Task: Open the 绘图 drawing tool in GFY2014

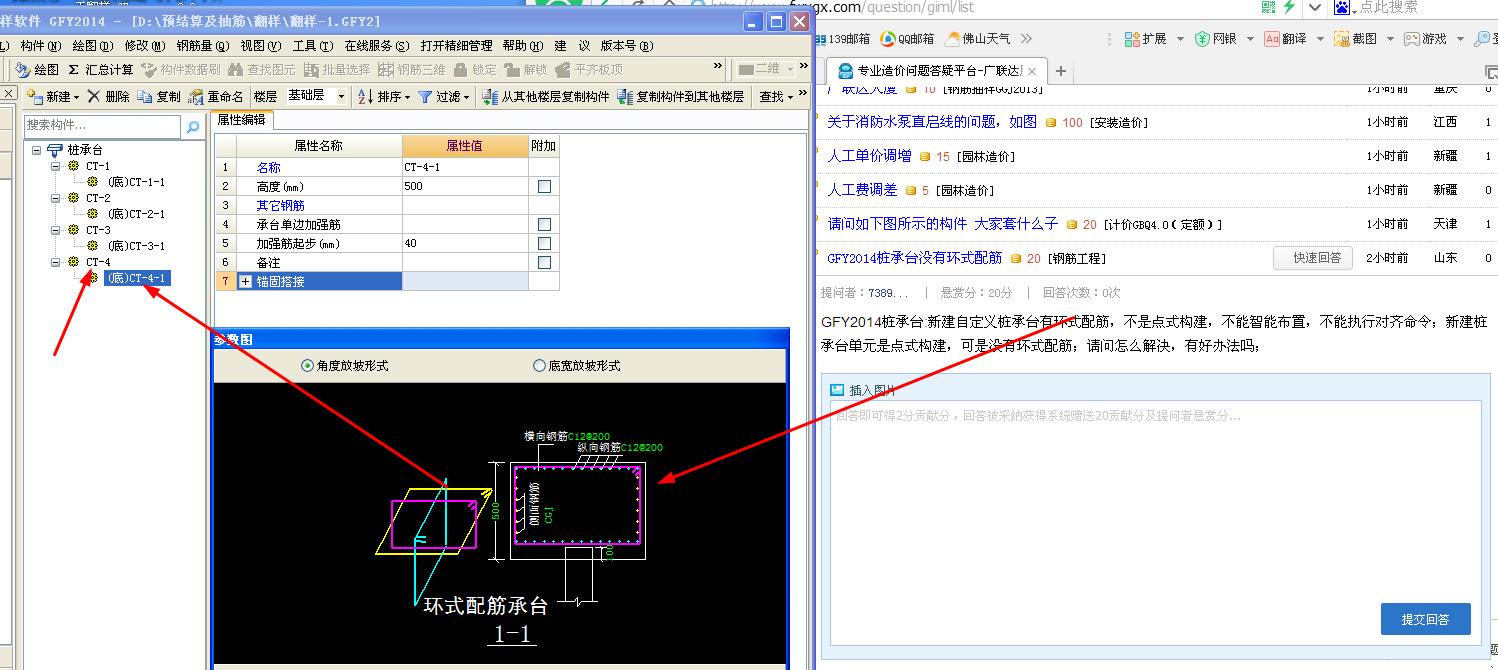Action: [37, 70]
